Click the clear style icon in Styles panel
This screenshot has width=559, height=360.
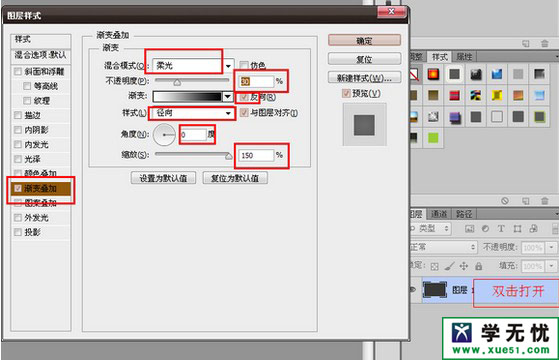505,201
